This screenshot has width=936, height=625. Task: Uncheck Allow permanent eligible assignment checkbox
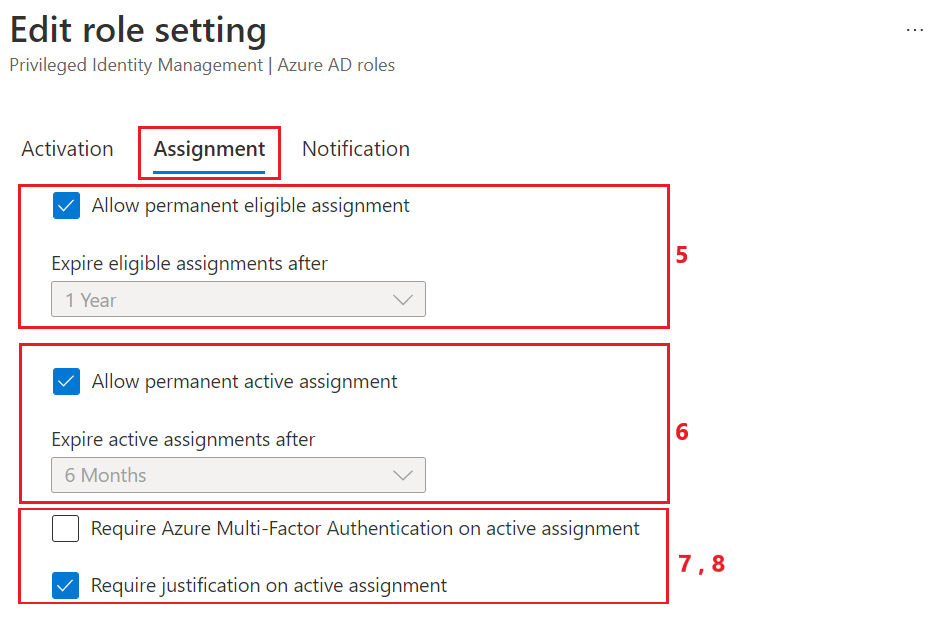point(67,206)
